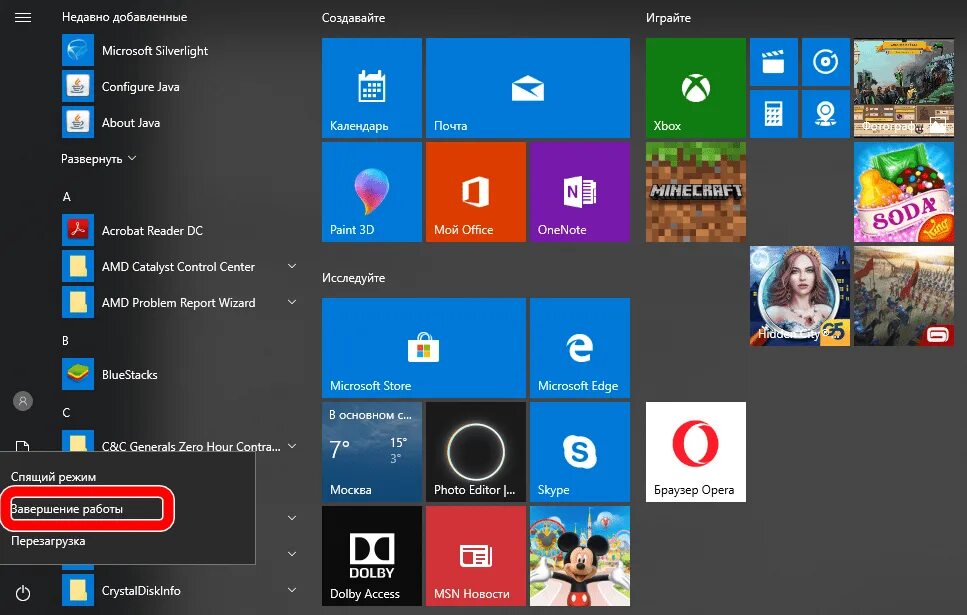Open the Microsoft Store tile
Screen dimensions: 967x615
[x=424, y=348]
